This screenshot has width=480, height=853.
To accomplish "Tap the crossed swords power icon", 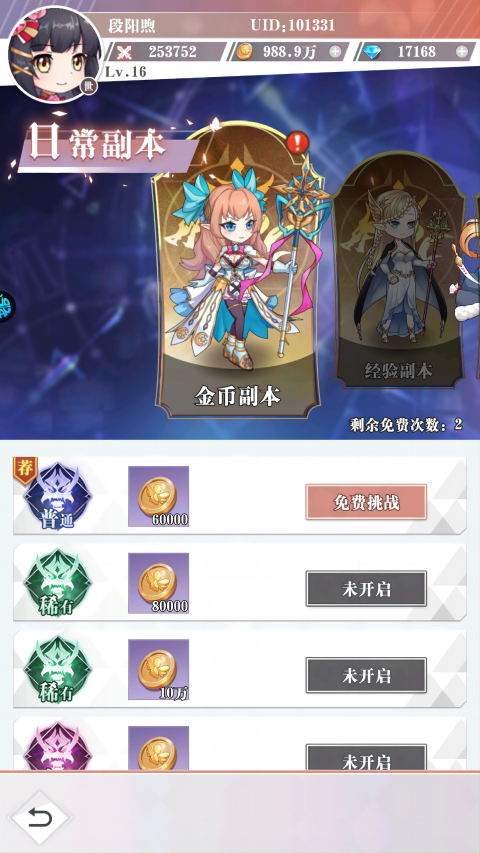I will click(x=125, y=52).
